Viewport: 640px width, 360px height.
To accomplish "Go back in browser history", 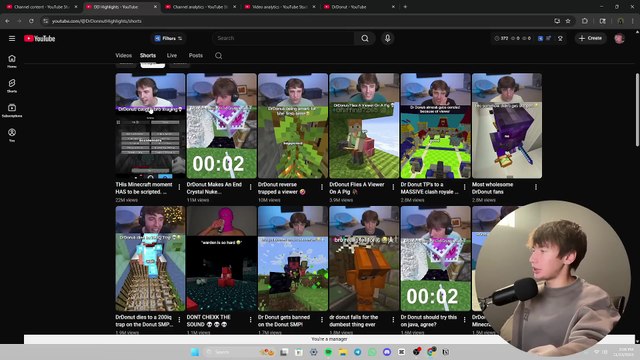I will click(7, 21).
